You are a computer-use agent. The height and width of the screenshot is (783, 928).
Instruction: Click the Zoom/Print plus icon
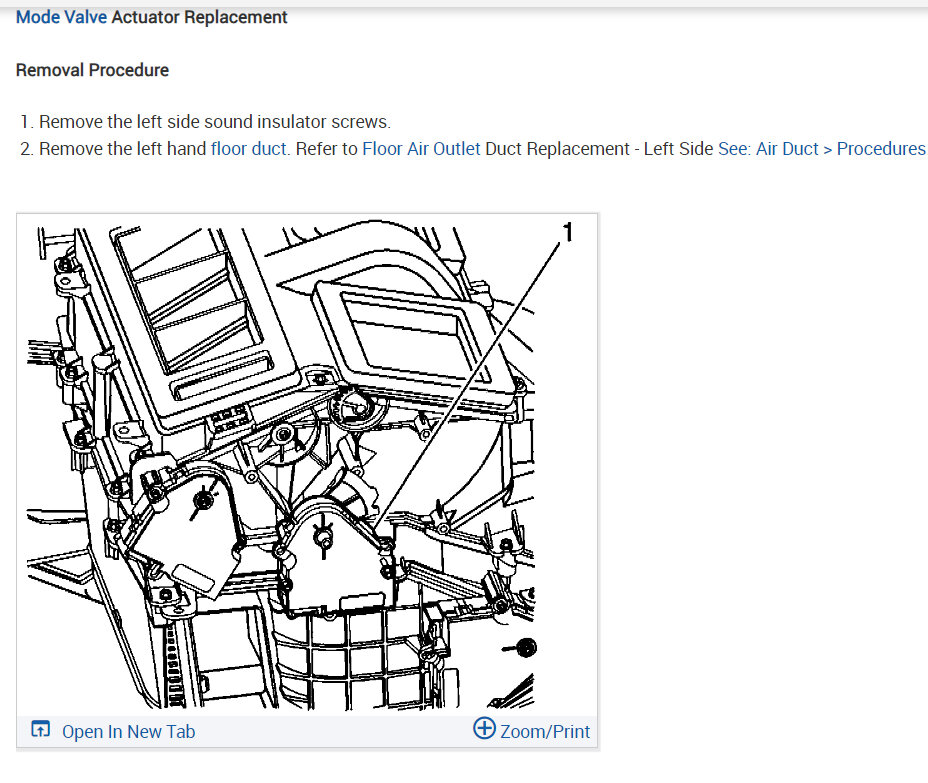click(484, 728)
